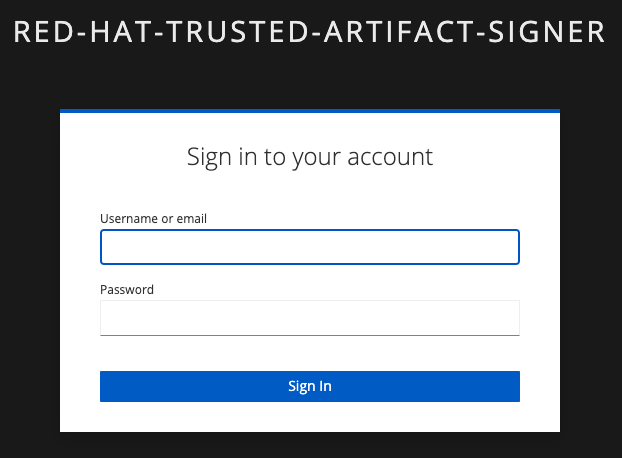Click the word "Sign" in the card heading
The height and width of the screenshot is (458, 622).
[x=210, y=157]
